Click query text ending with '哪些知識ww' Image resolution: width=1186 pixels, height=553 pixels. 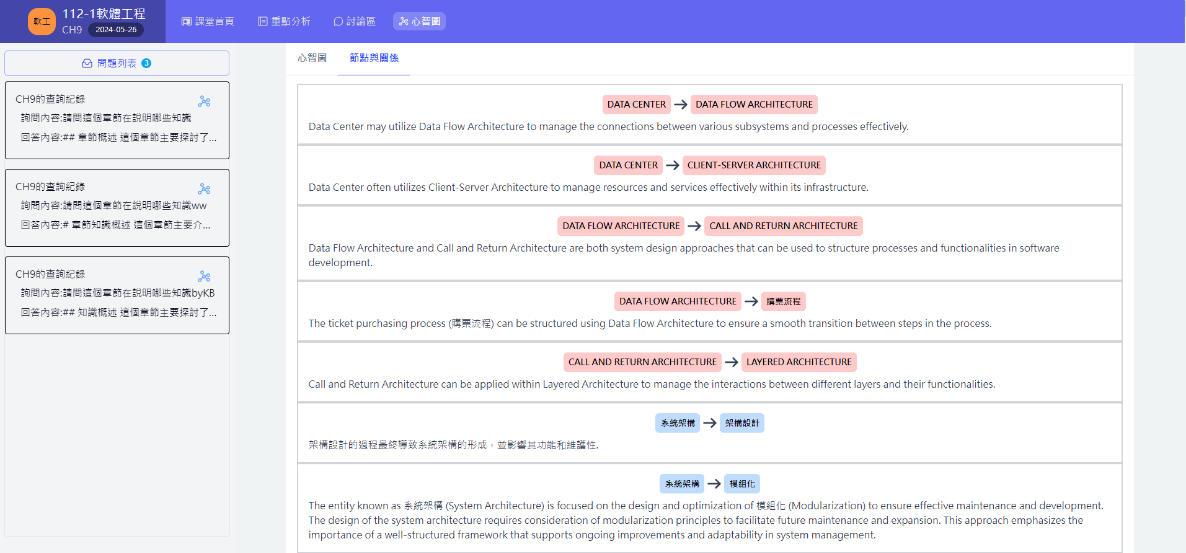click(x=114, y=206)
